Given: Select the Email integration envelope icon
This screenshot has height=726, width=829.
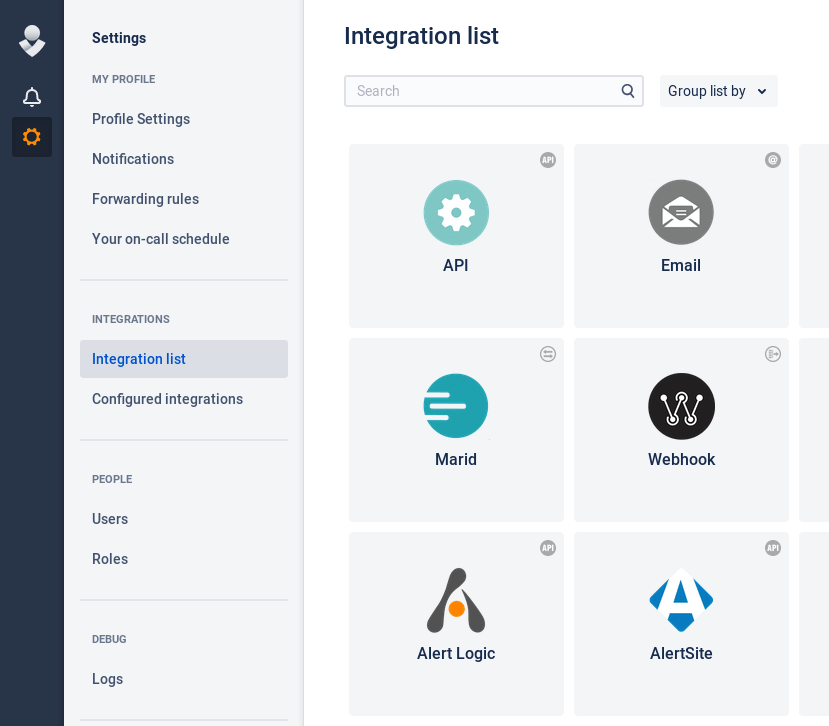Looking at the screenshot, I should pos(681,212).
